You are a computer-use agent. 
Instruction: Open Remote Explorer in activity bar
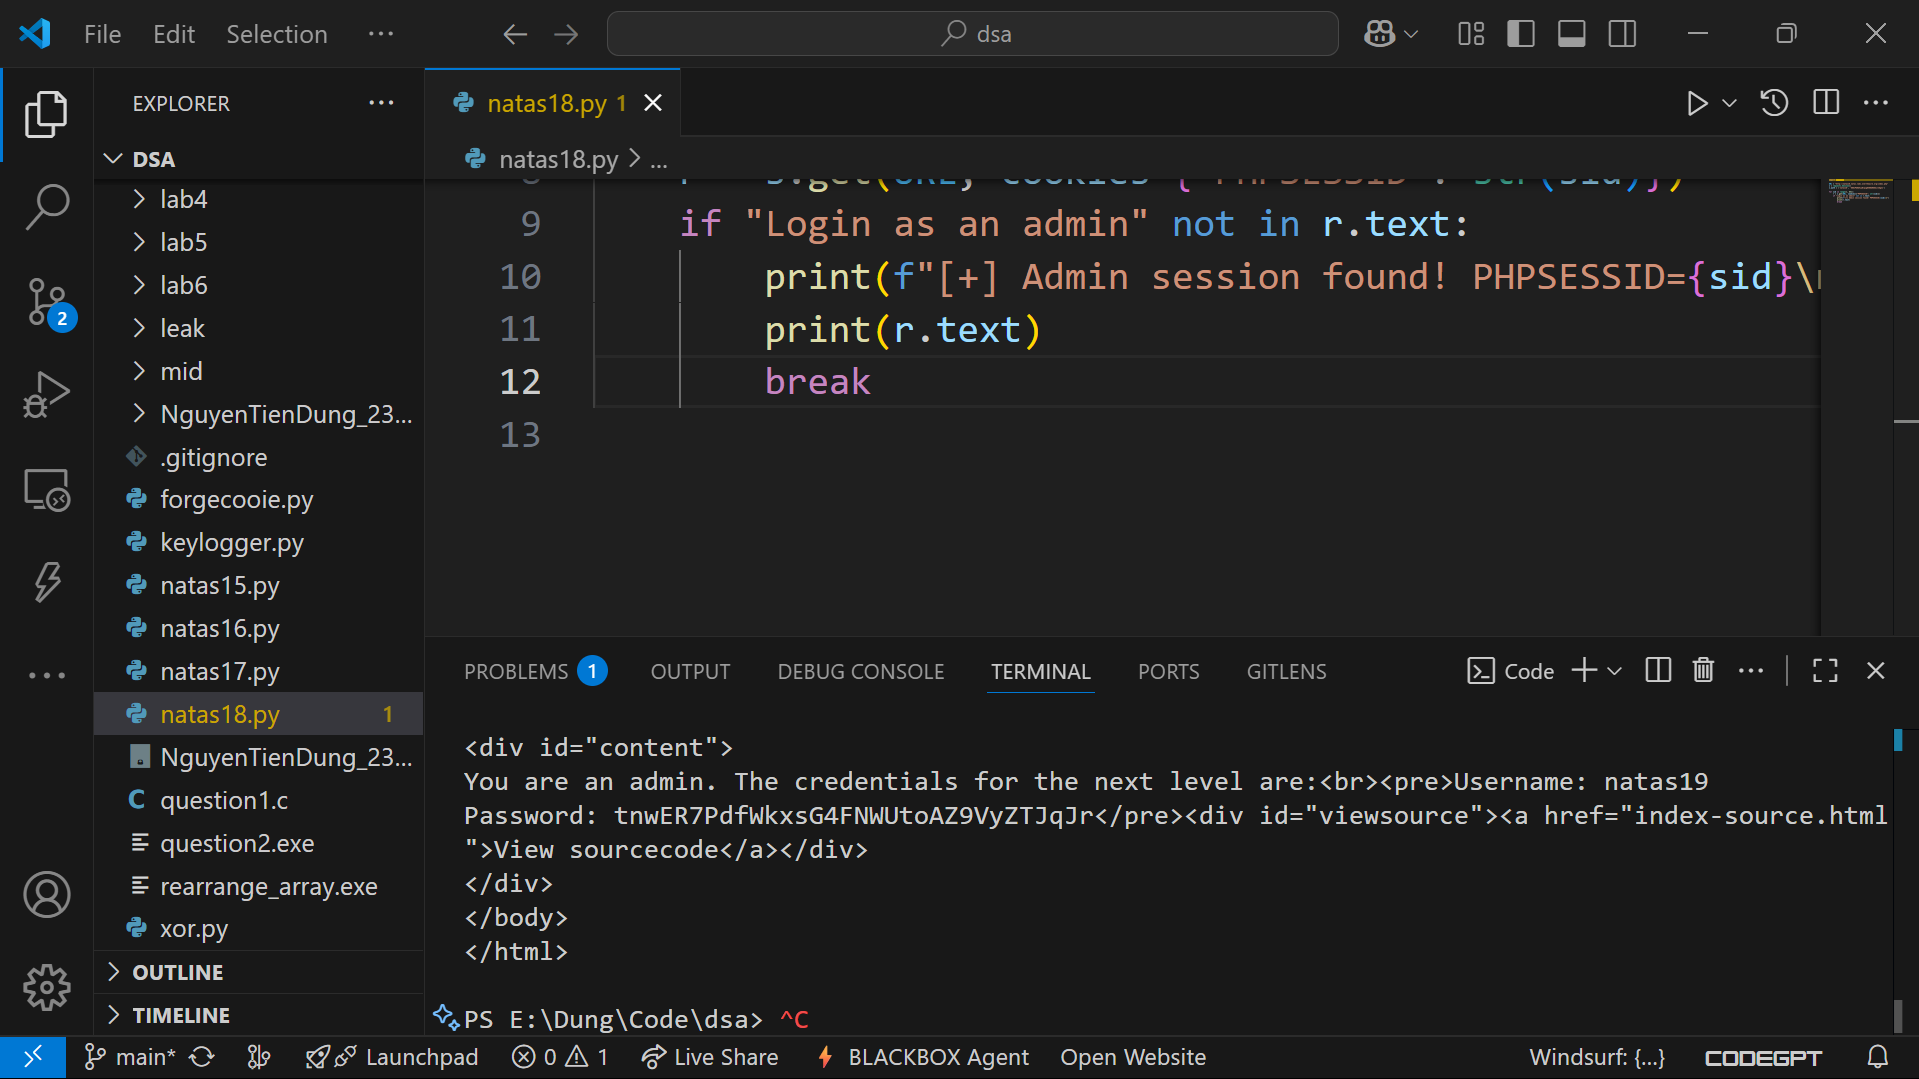[x=47, y=490]
